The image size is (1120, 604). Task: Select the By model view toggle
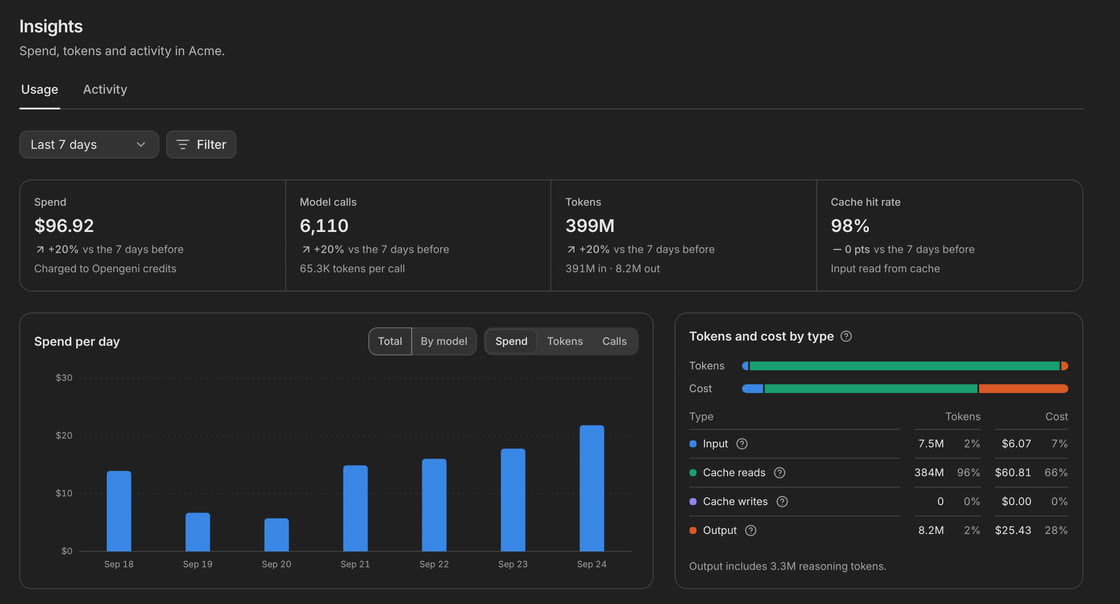(x=444, y=341)
